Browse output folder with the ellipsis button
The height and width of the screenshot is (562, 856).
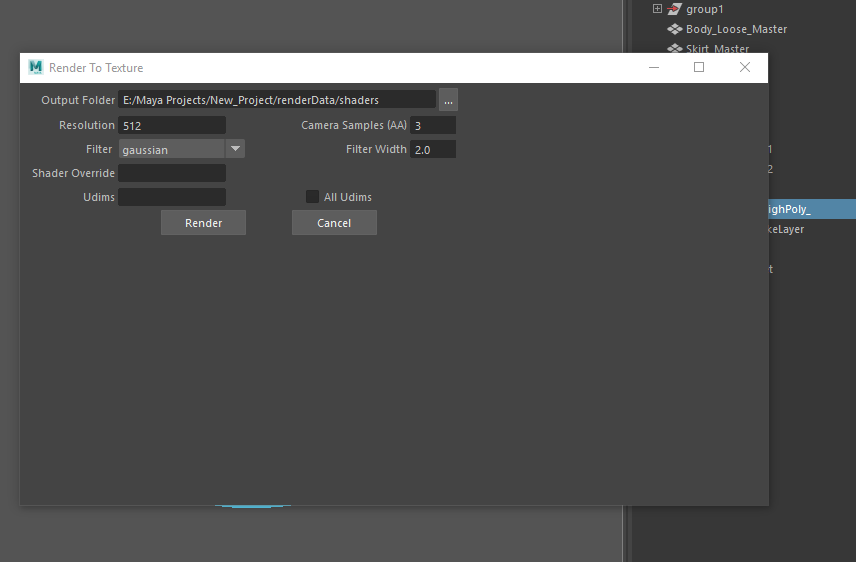click(x=448, y=99)
